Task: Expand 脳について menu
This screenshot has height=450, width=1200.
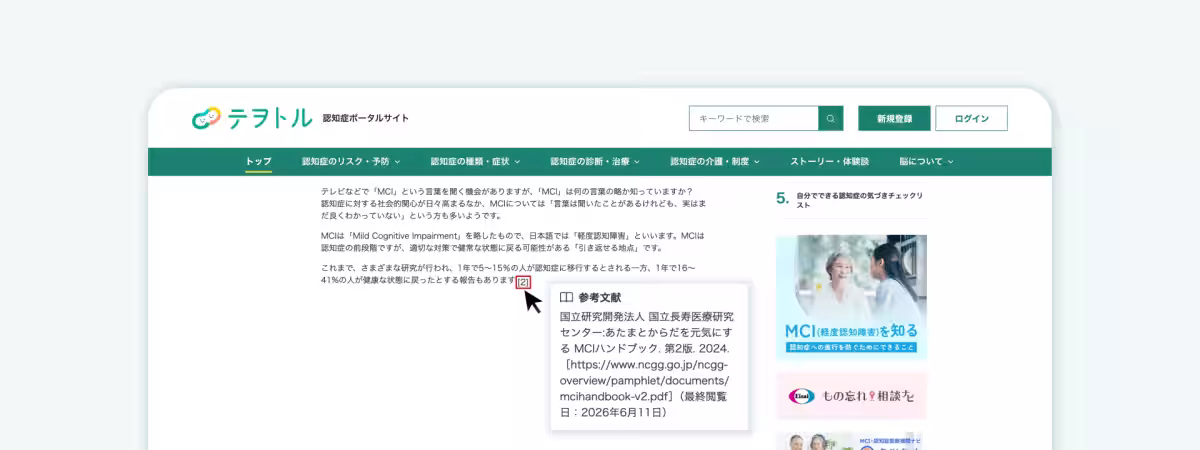Action: pos(926,161)
